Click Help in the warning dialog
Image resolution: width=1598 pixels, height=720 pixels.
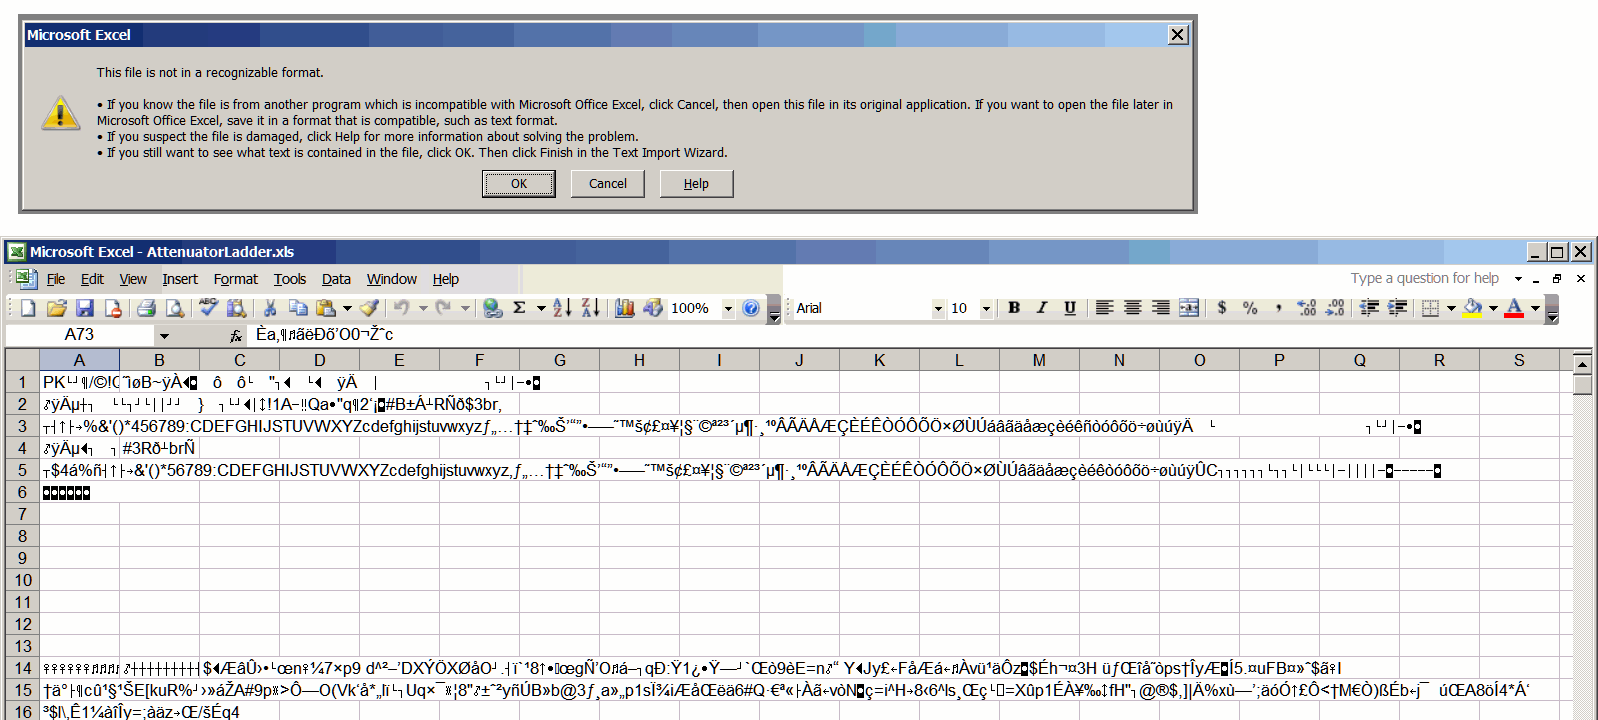click(696, 183)
